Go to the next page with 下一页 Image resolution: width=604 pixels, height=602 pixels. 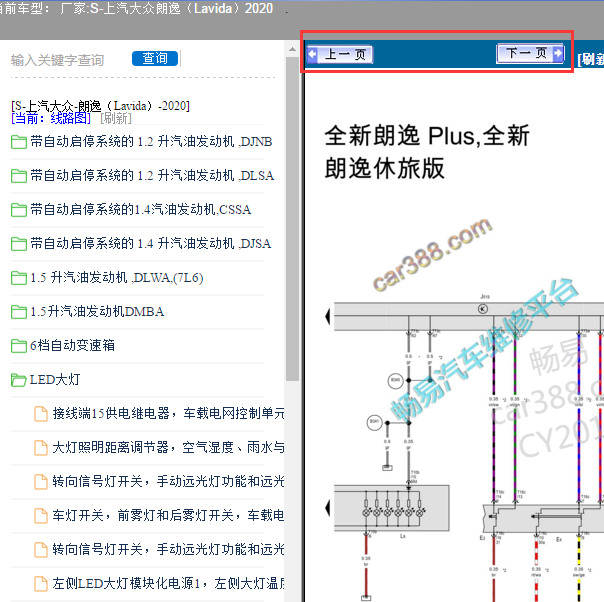(x=530, y=53)
